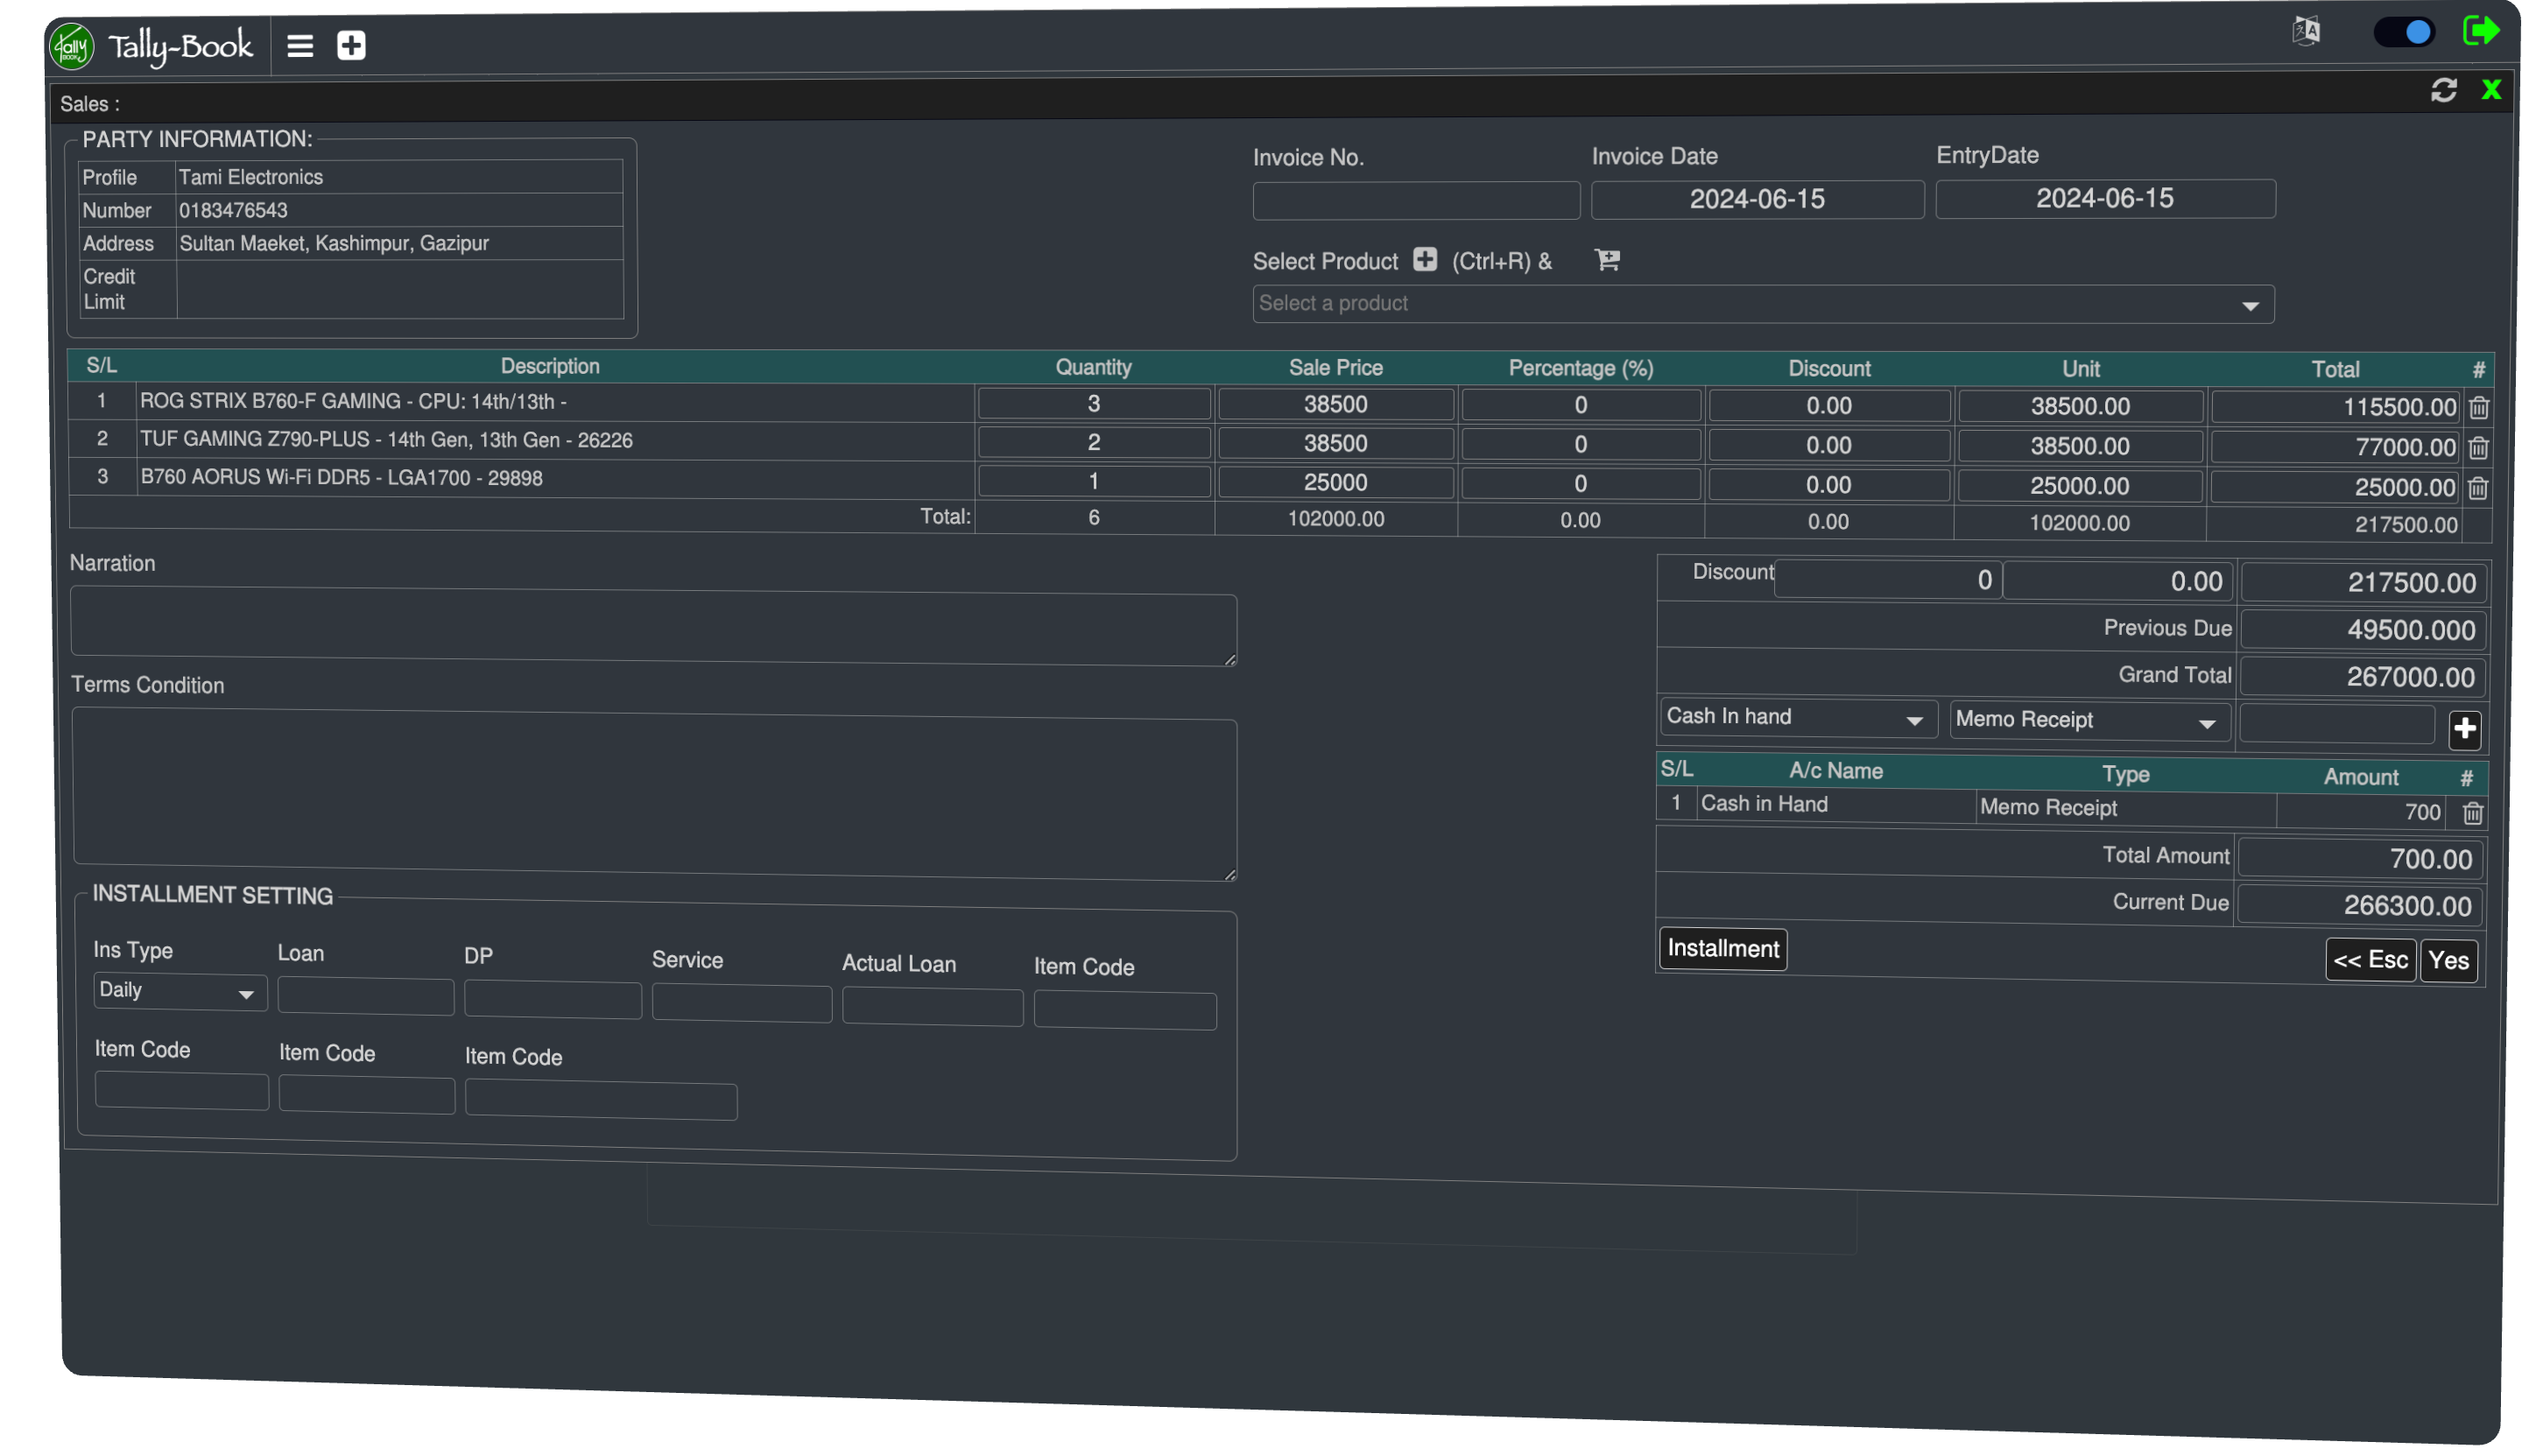
Task: Refresh the Sales form
Action: pos(2443,91)
